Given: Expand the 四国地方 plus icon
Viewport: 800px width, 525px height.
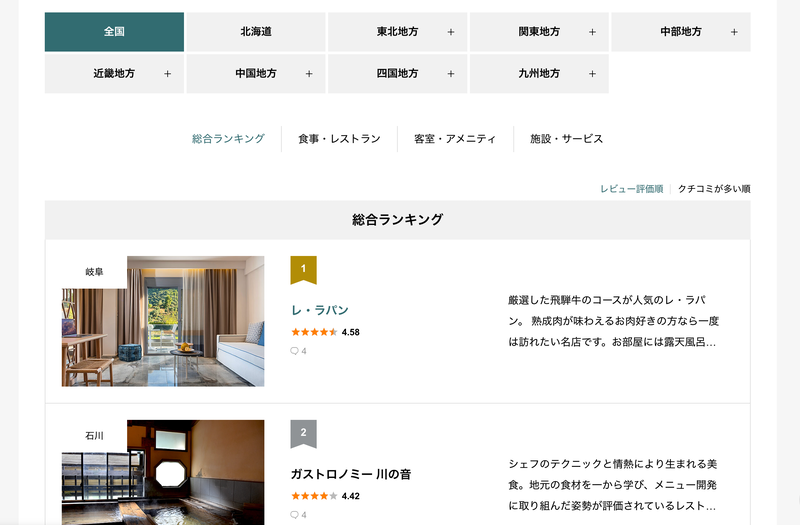Looking at the screenshot, I should pos(451,74).
